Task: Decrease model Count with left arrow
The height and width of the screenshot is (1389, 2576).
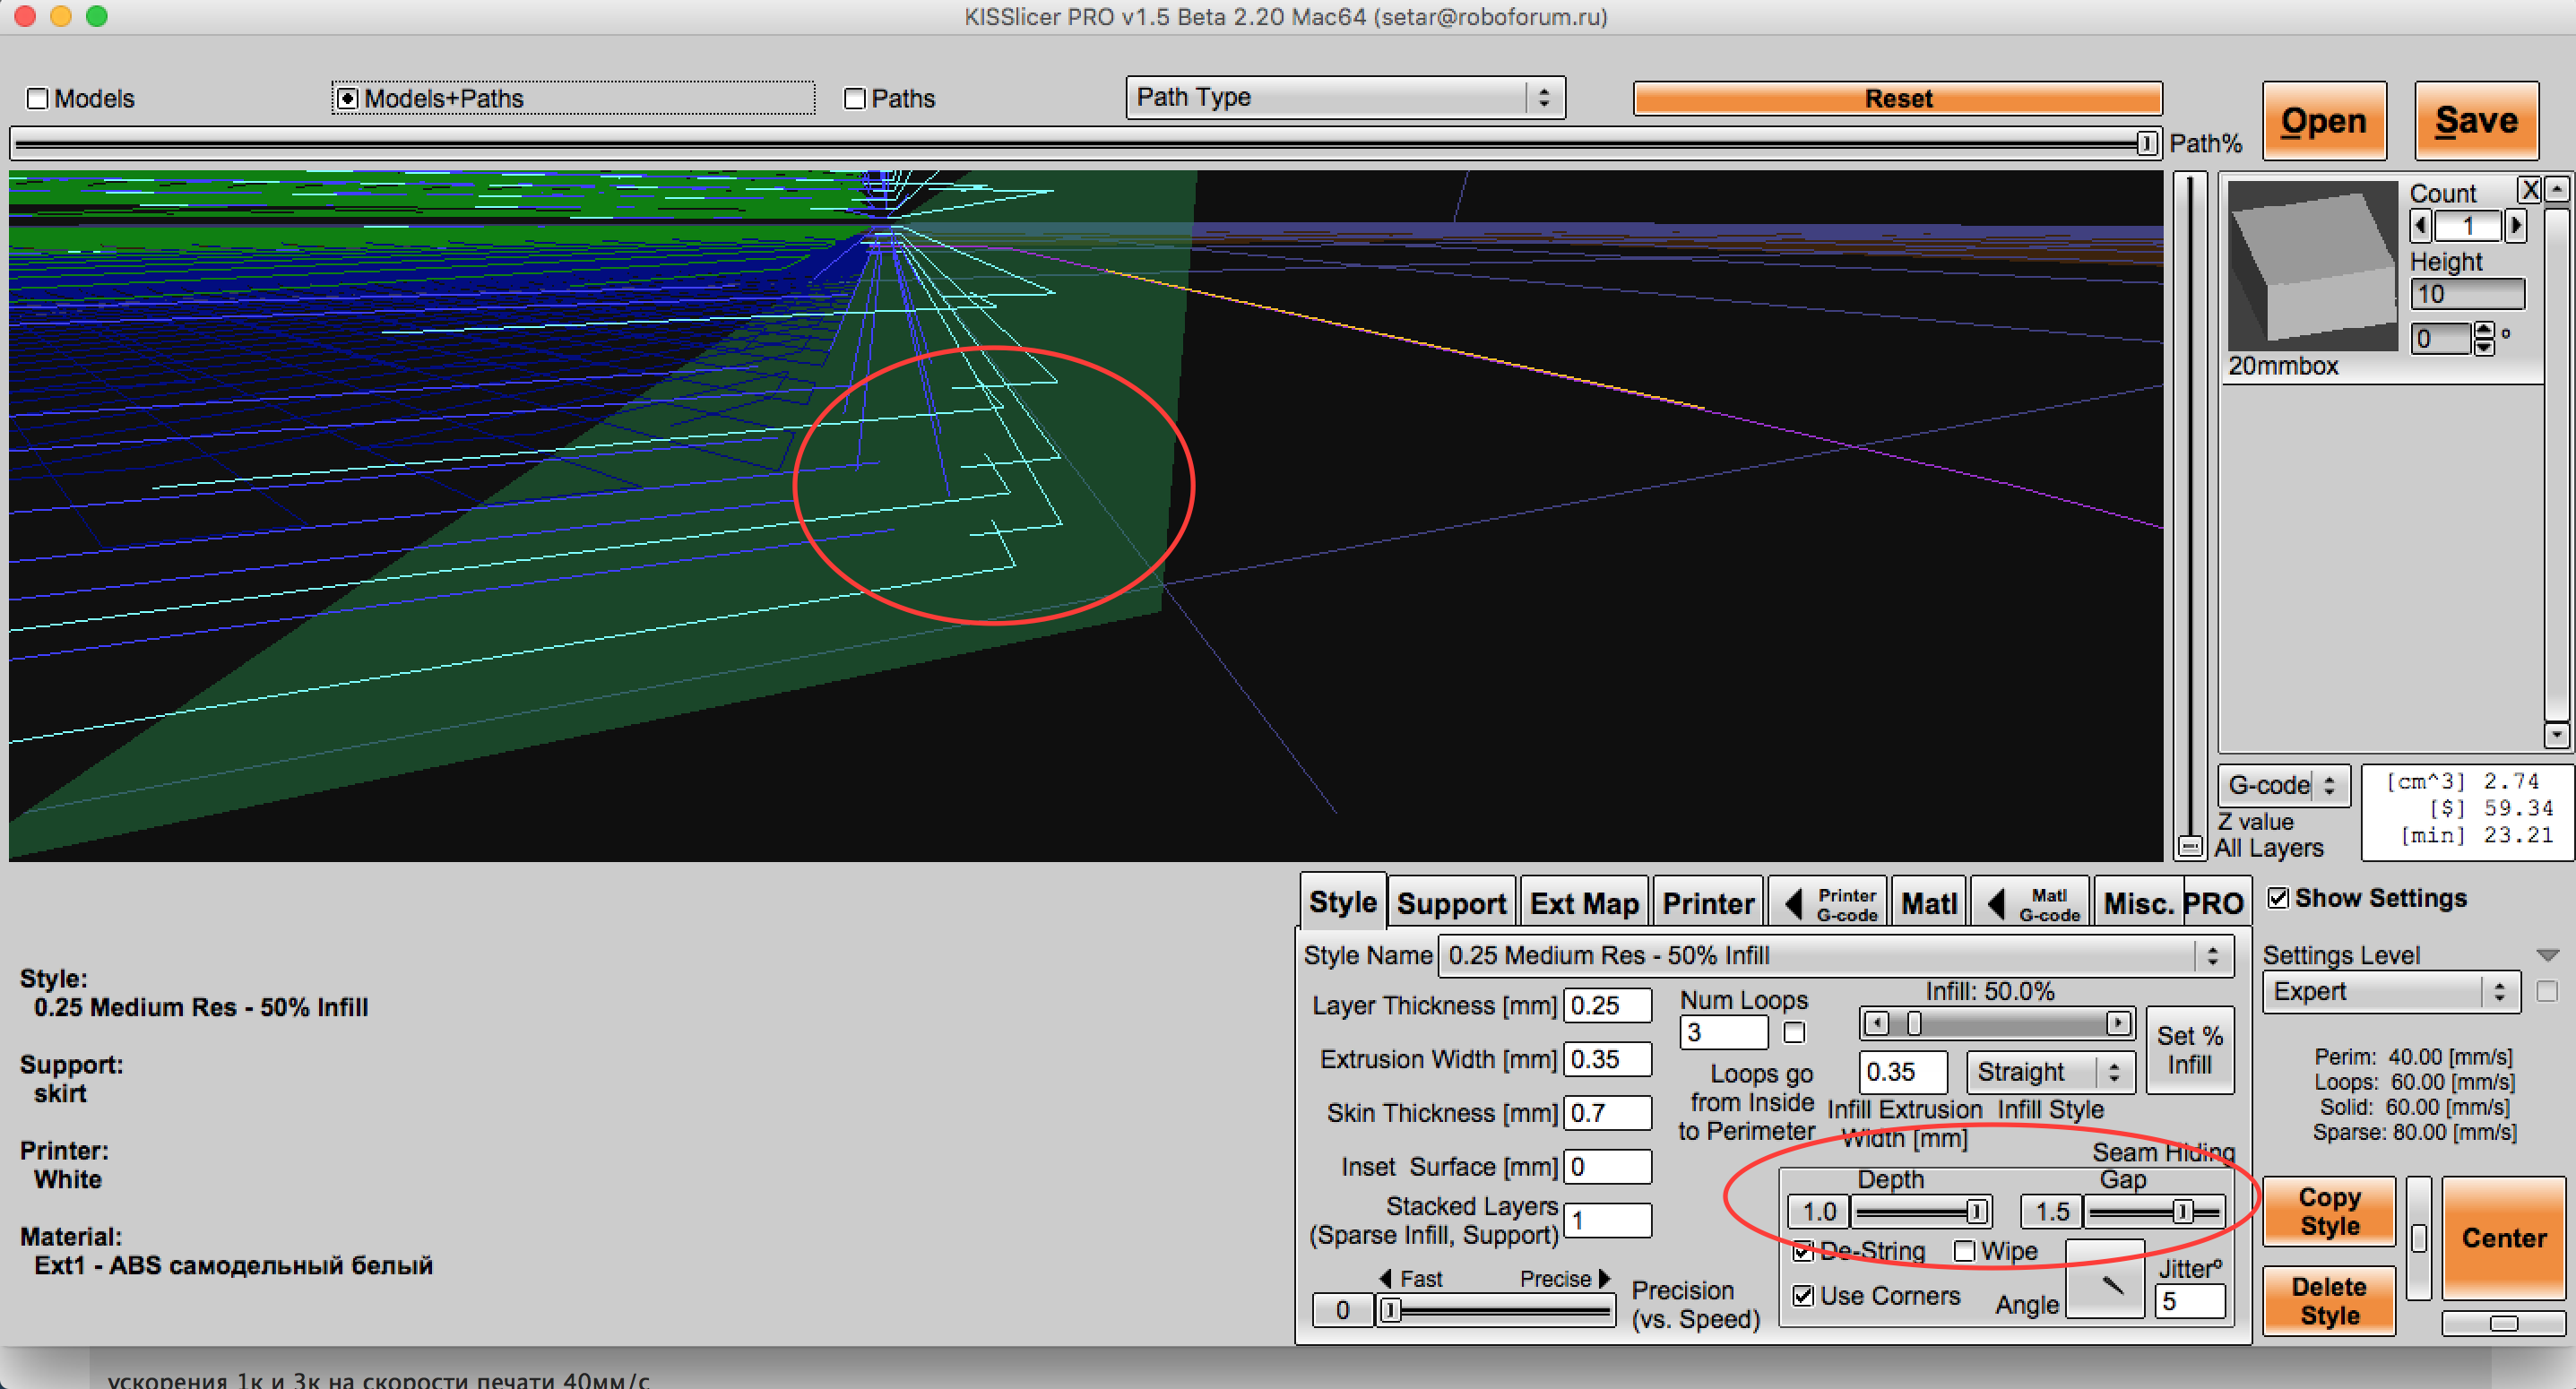Action: [x=2420, y=226]
